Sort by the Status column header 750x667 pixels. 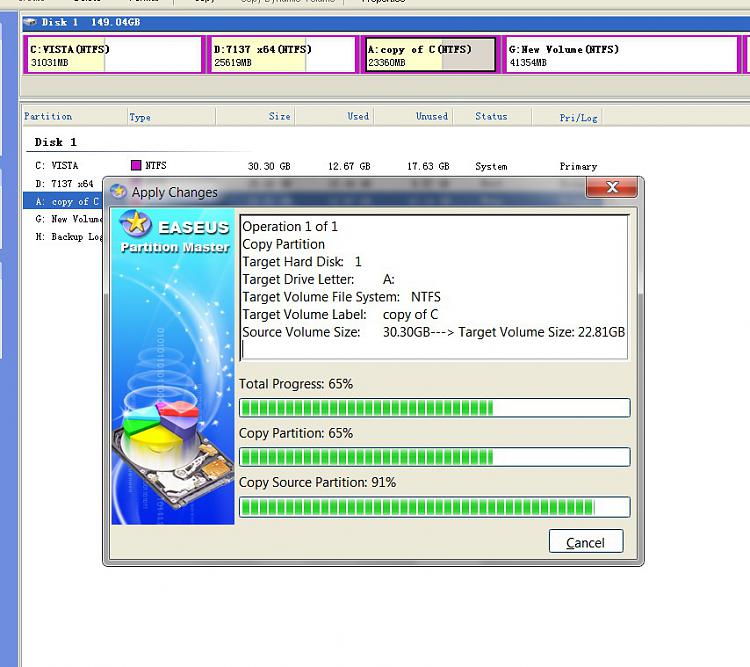point(491,117)
